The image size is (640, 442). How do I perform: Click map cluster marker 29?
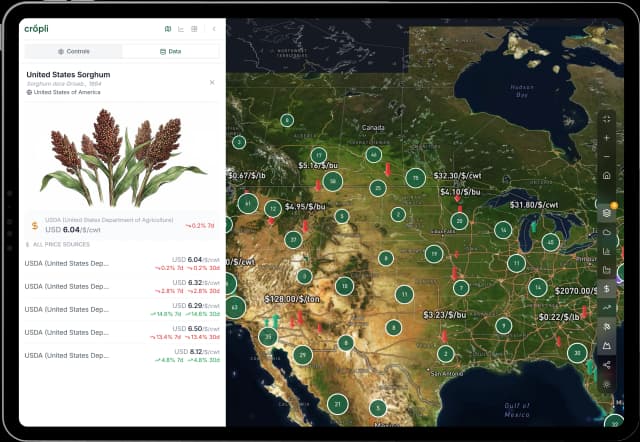[x=303, y=355]
